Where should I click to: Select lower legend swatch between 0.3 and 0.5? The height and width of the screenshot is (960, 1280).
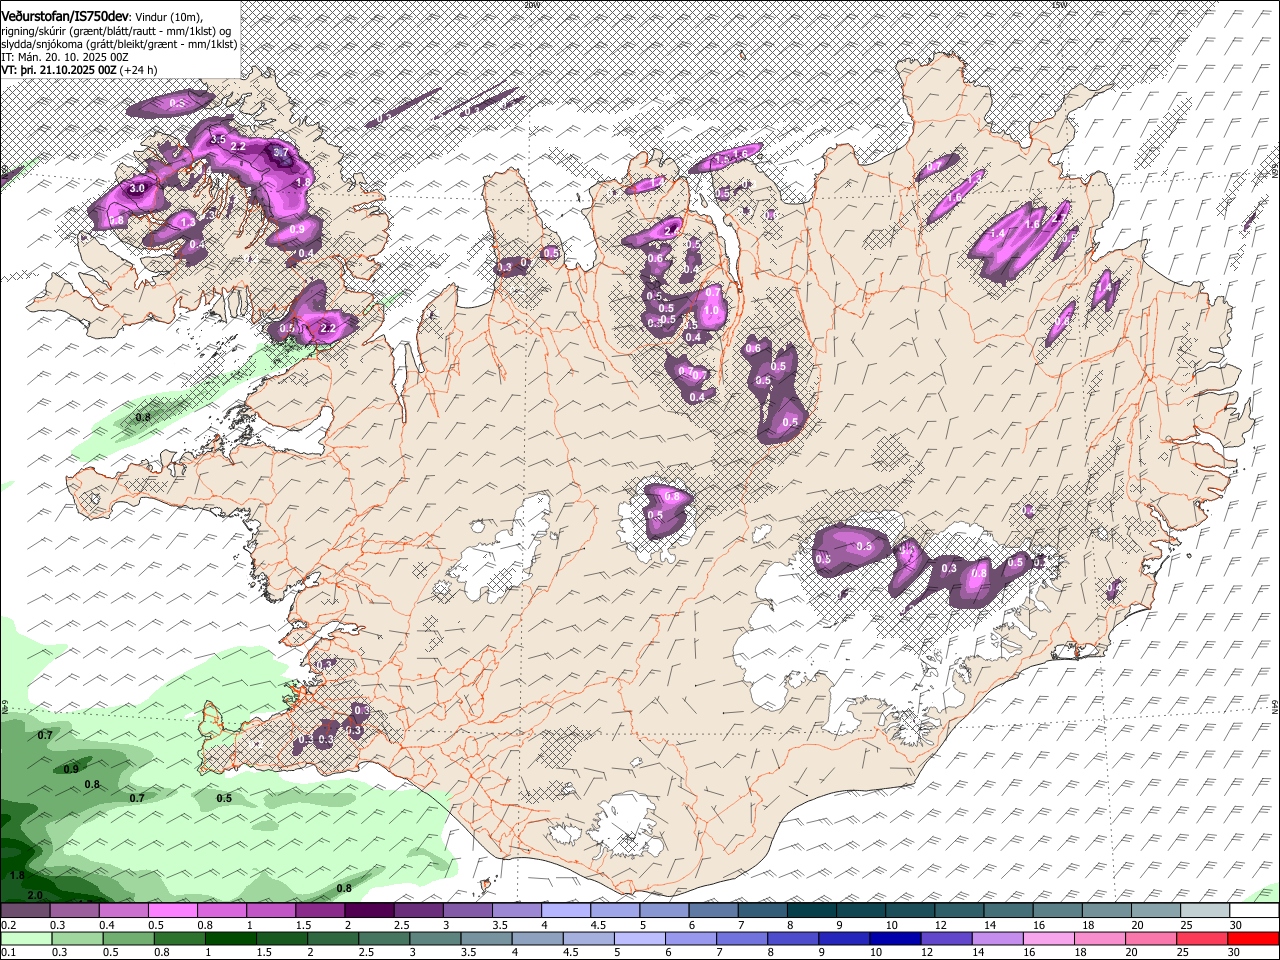point(77,939)
